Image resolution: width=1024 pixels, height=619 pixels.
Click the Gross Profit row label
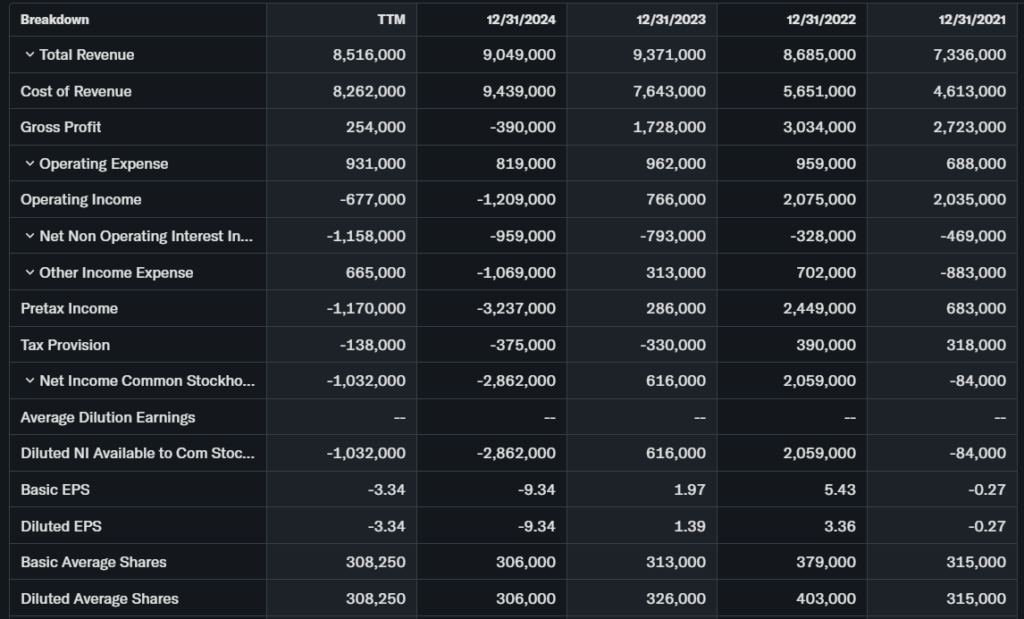[61, 127]
